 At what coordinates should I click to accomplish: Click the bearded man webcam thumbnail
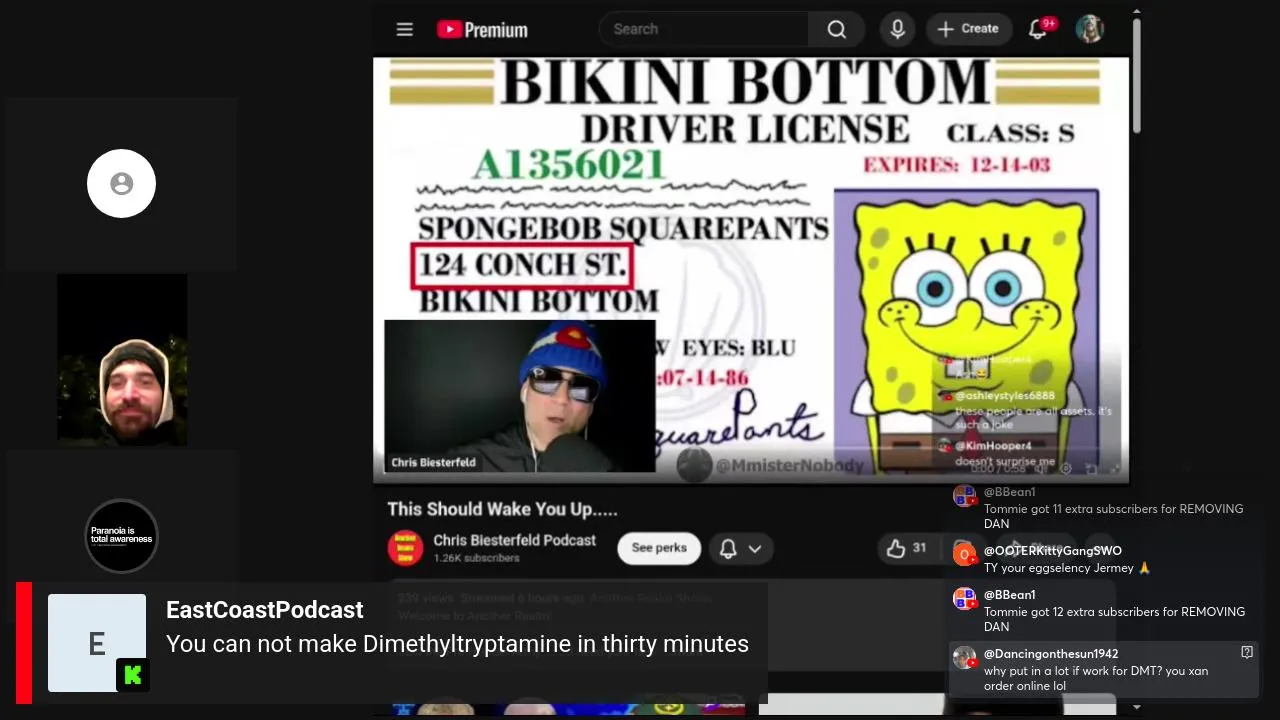click(121, 360)
